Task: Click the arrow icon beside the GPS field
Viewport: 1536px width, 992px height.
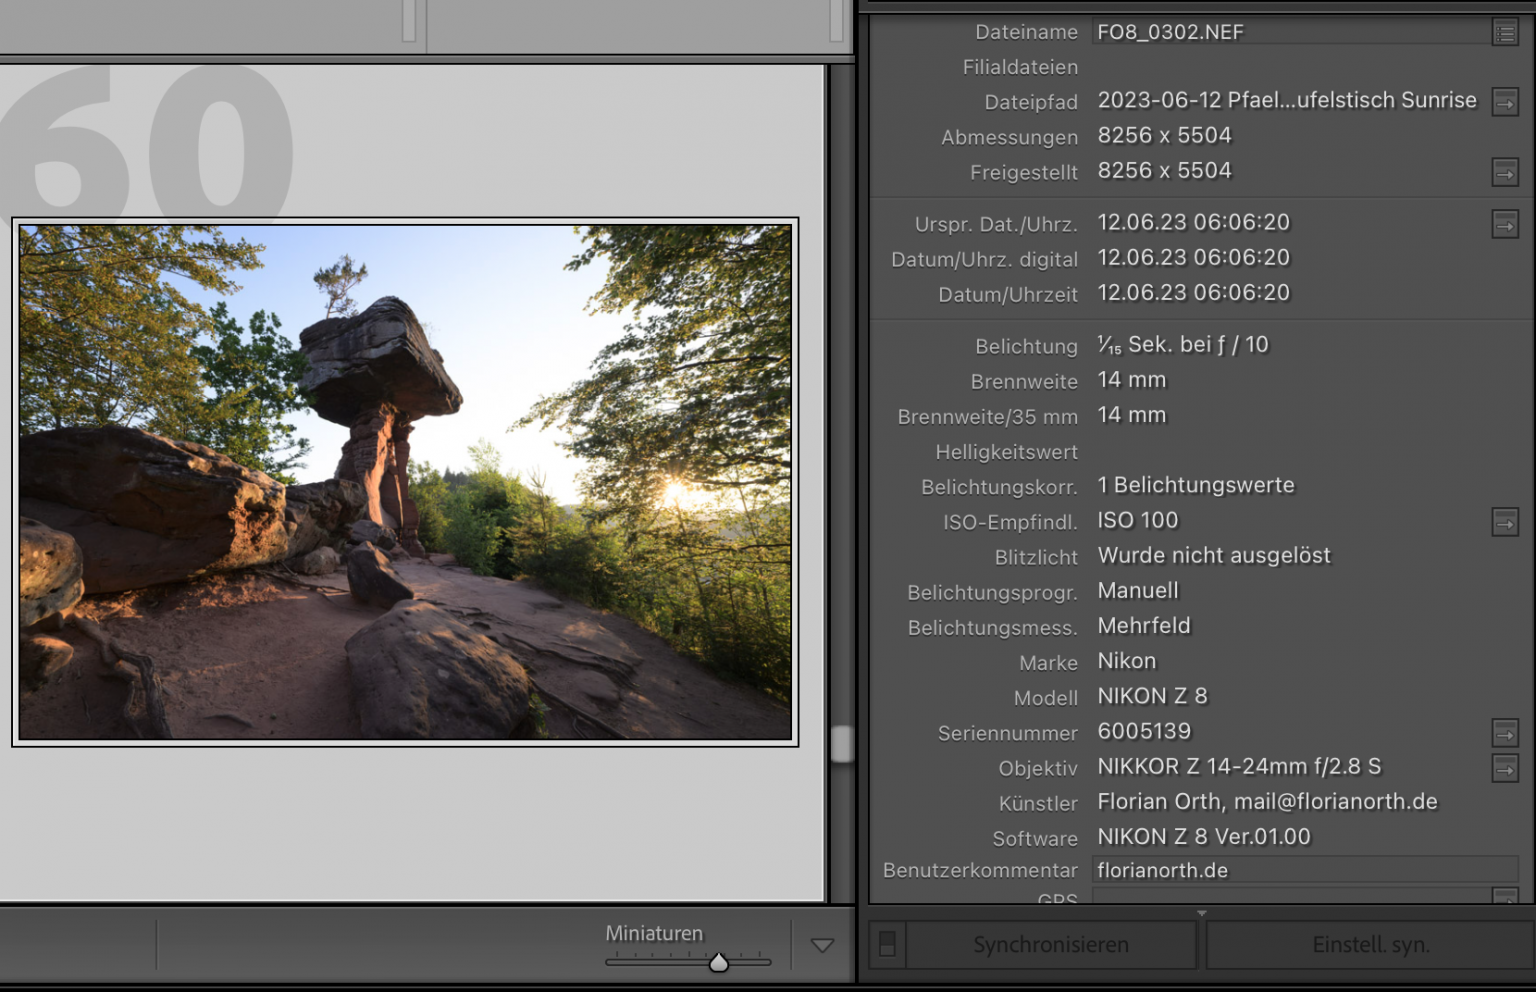Action: (x=1505, y=896)
